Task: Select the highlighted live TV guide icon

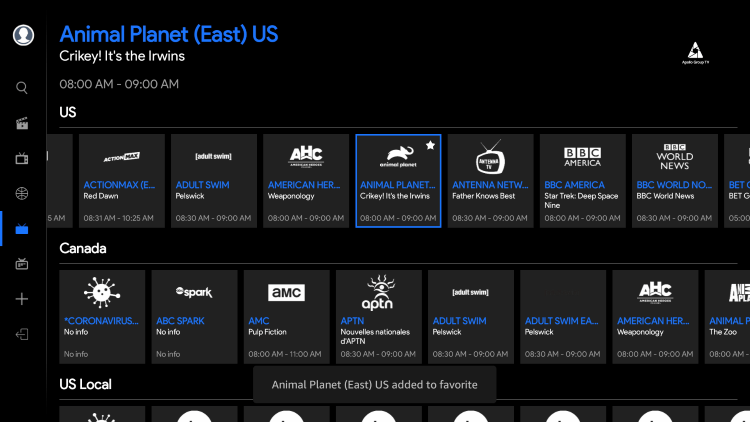Action: click(22, 229)
